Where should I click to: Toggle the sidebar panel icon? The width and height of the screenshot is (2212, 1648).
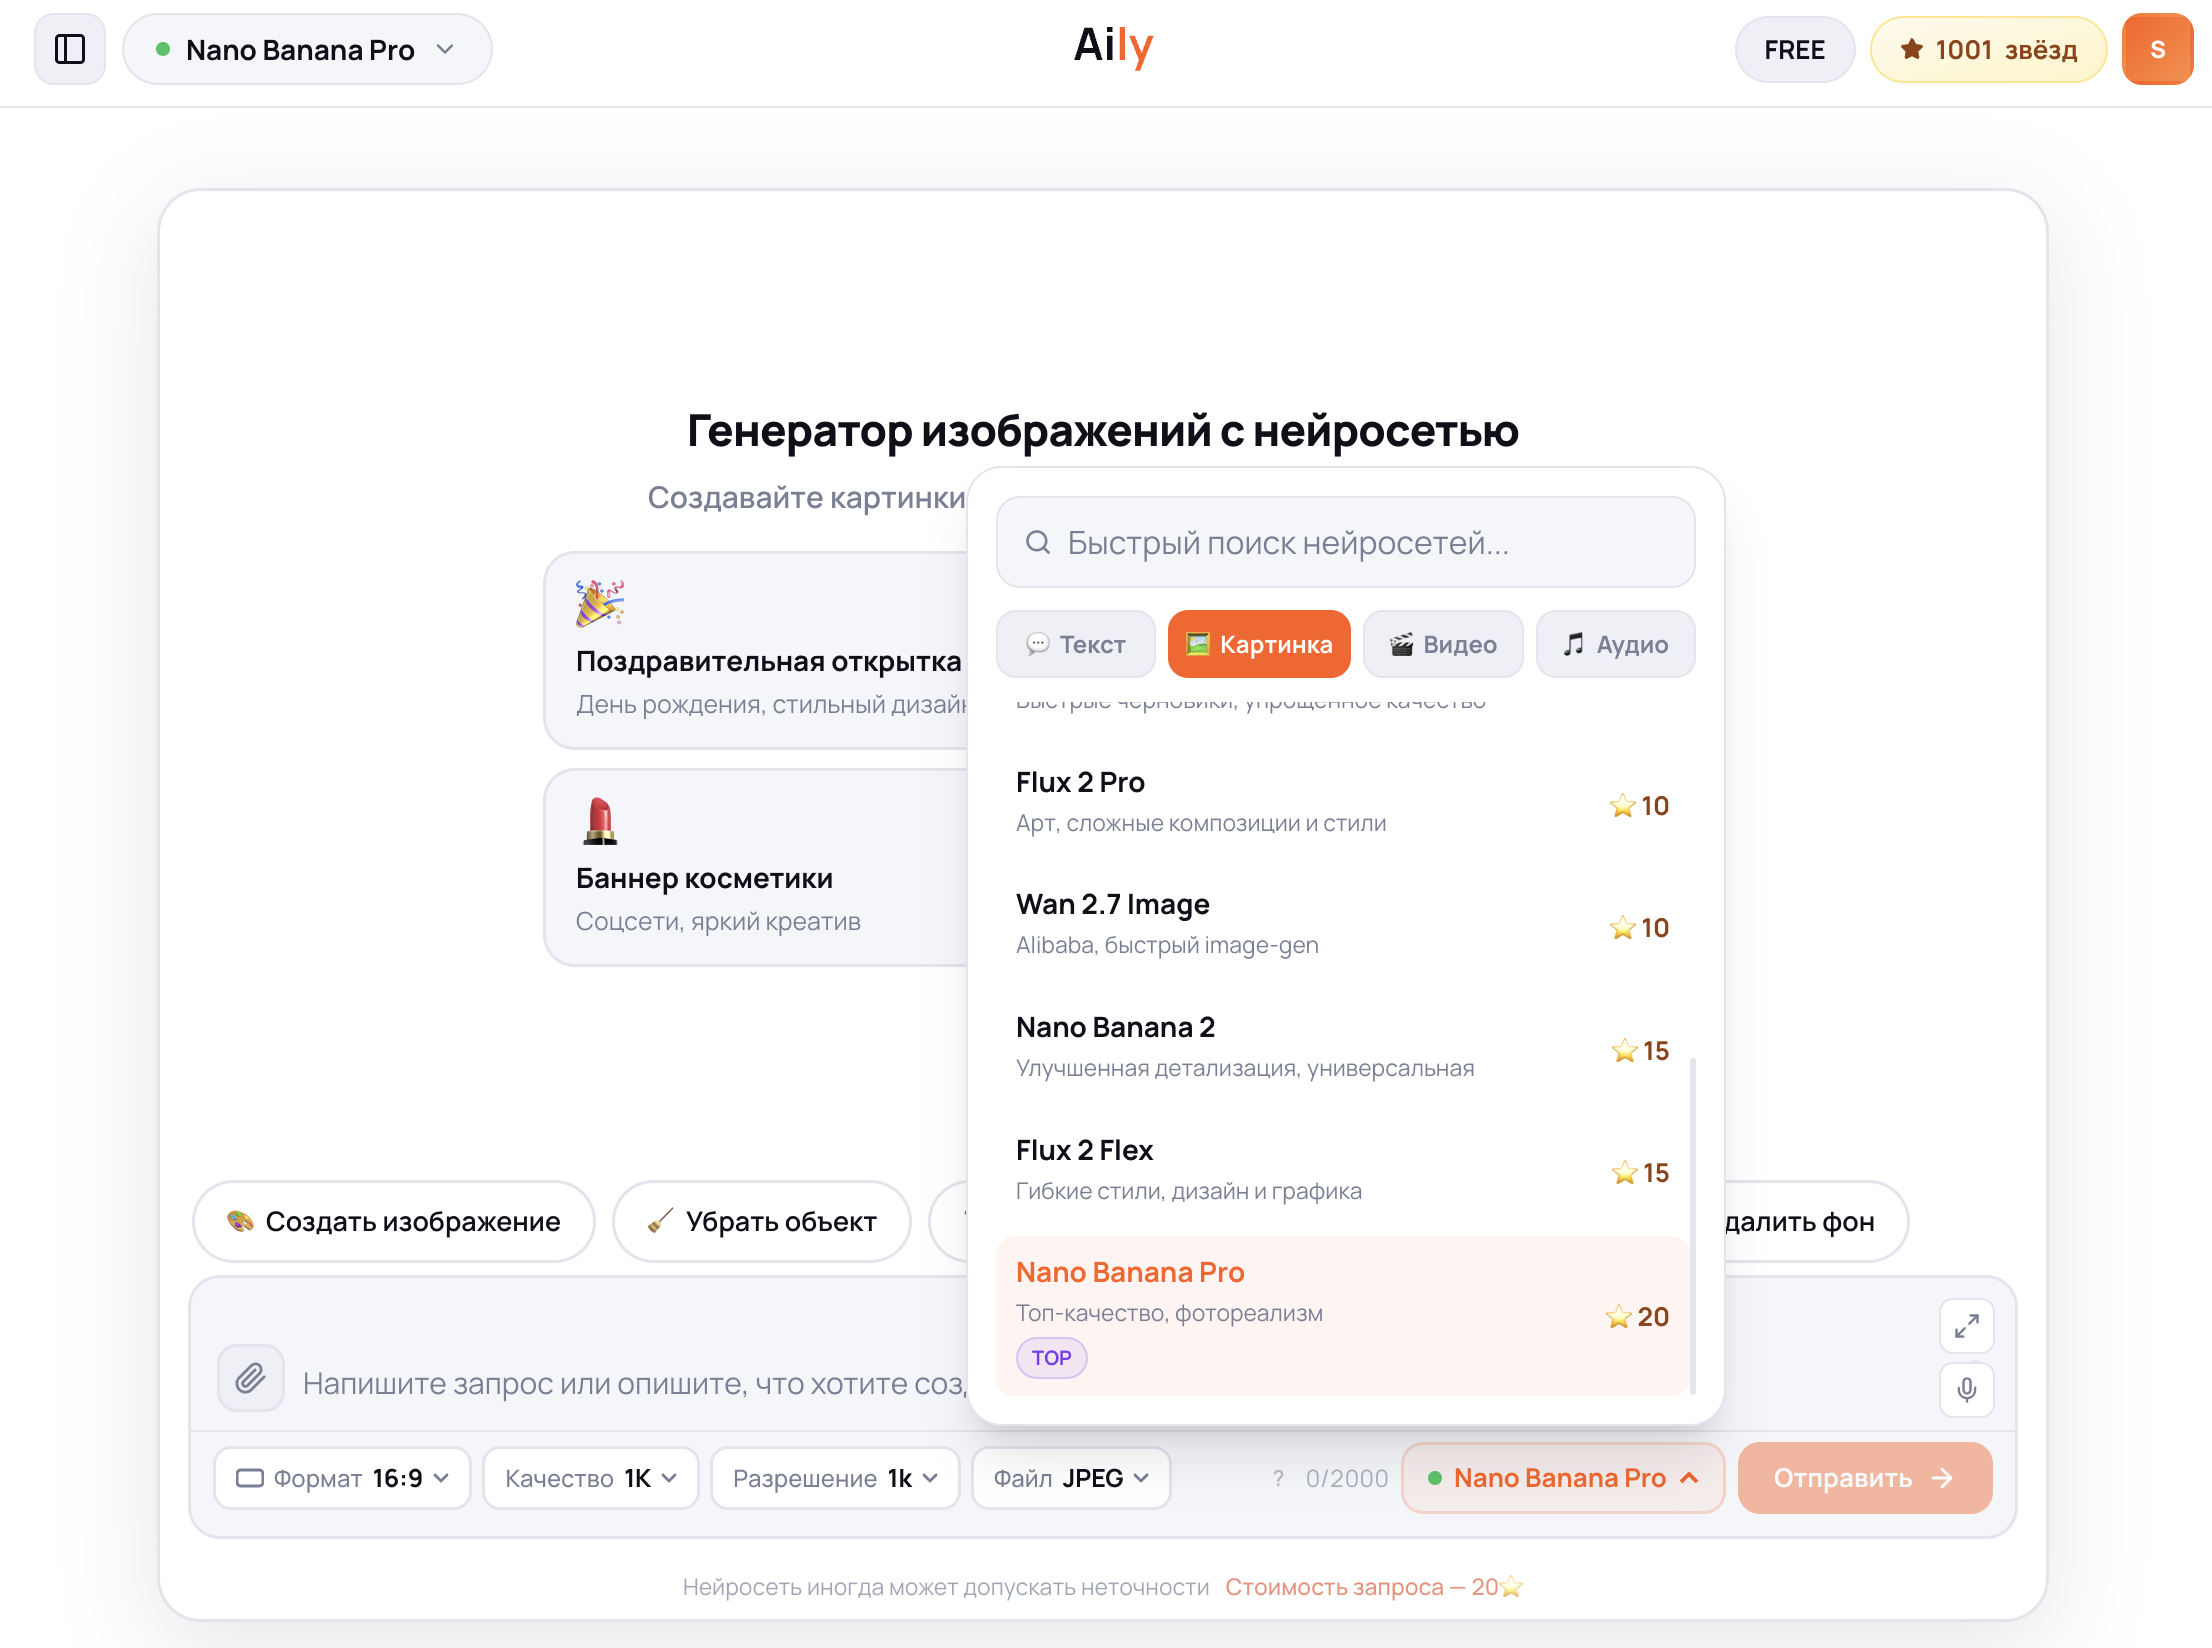(x=70, y=49)
